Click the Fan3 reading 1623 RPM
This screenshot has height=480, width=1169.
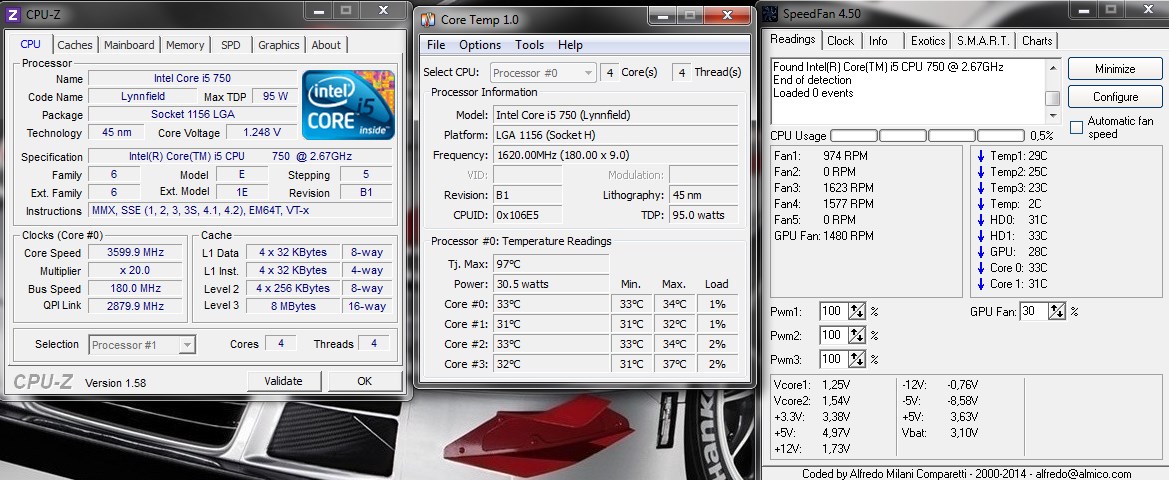point(848,188)
